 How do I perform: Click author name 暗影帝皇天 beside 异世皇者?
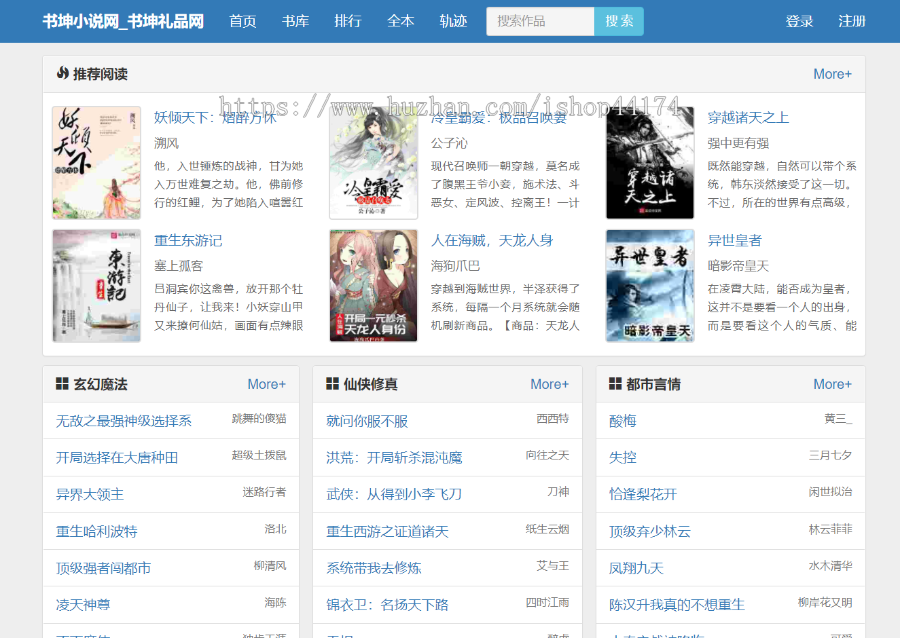click(738, 266)
